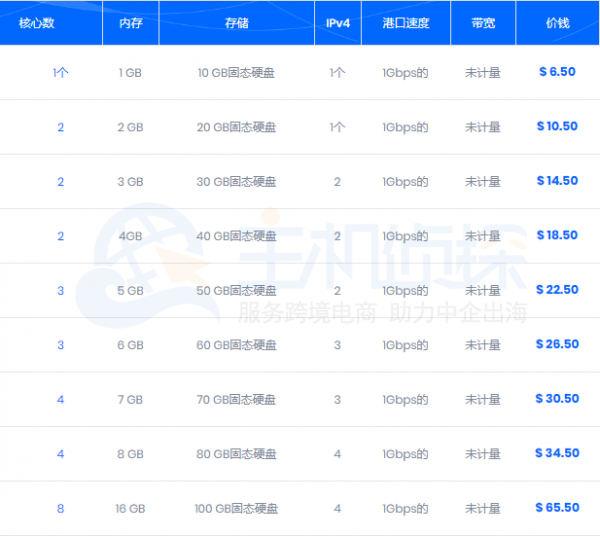Open the $ 18.50 plan price
Viewport: 600px width, 536px height.
[557, 236]
